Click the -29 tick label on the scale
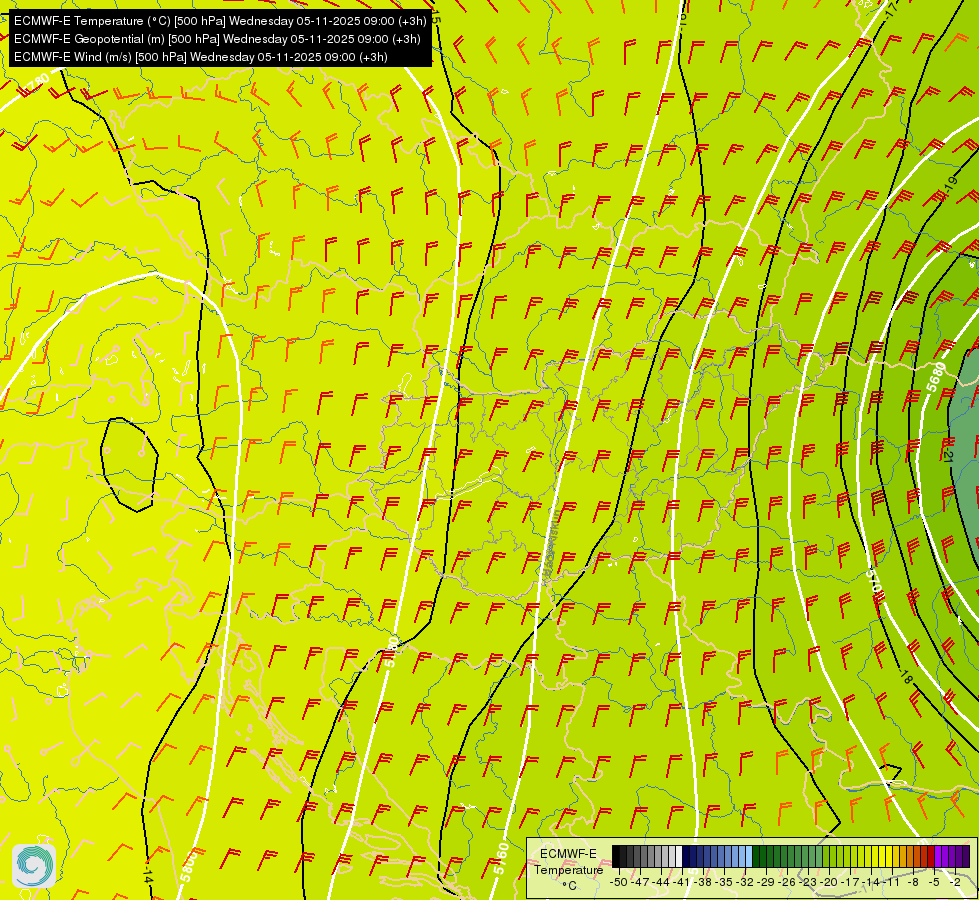The width and height of the screenshot is (979, 900). point(765,882)
